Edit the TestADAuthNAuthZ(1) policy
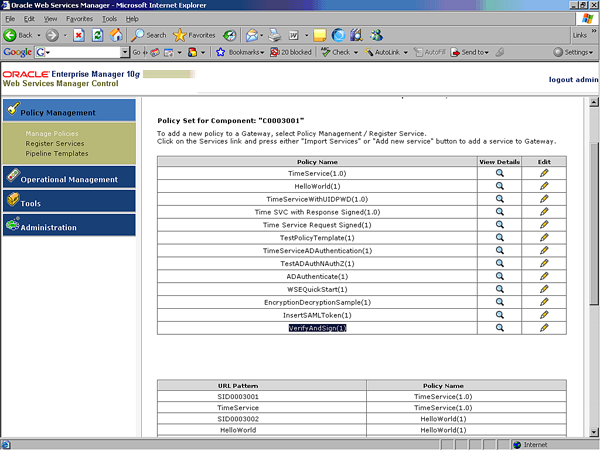 click(544, 264)
